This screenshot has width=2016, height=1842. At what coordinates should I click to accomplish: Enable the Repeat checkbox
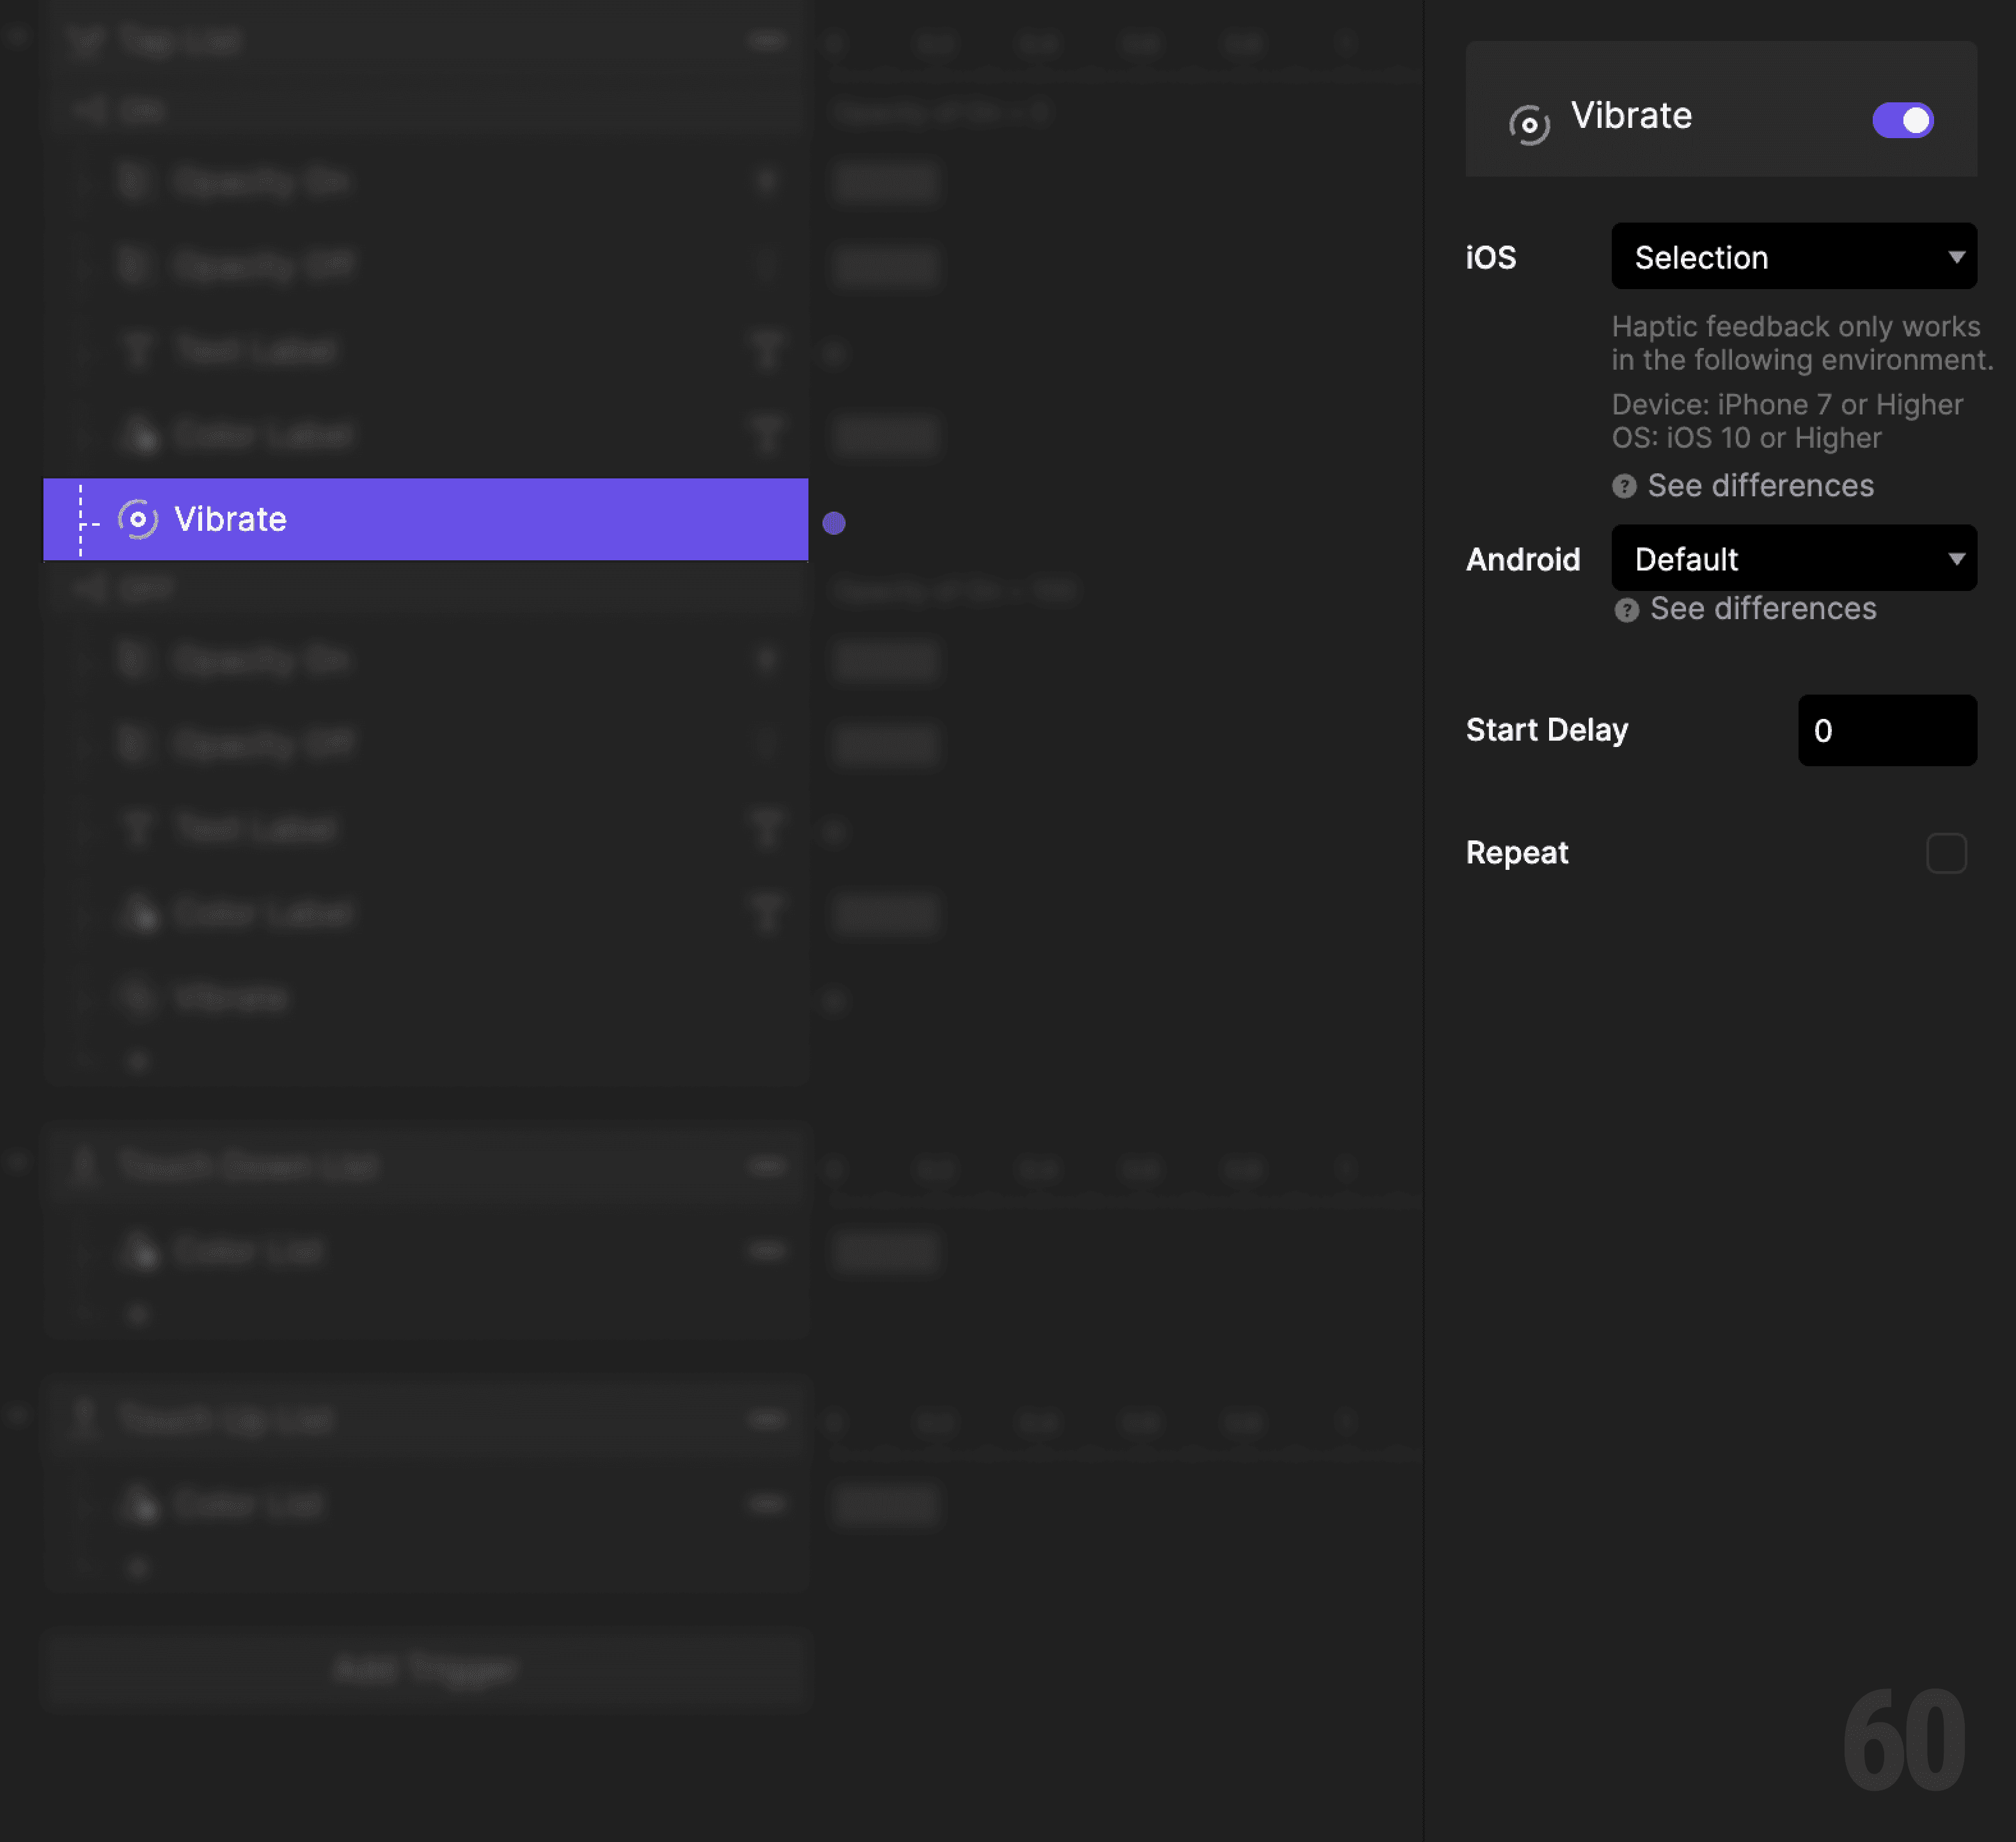coord(1946,853)
